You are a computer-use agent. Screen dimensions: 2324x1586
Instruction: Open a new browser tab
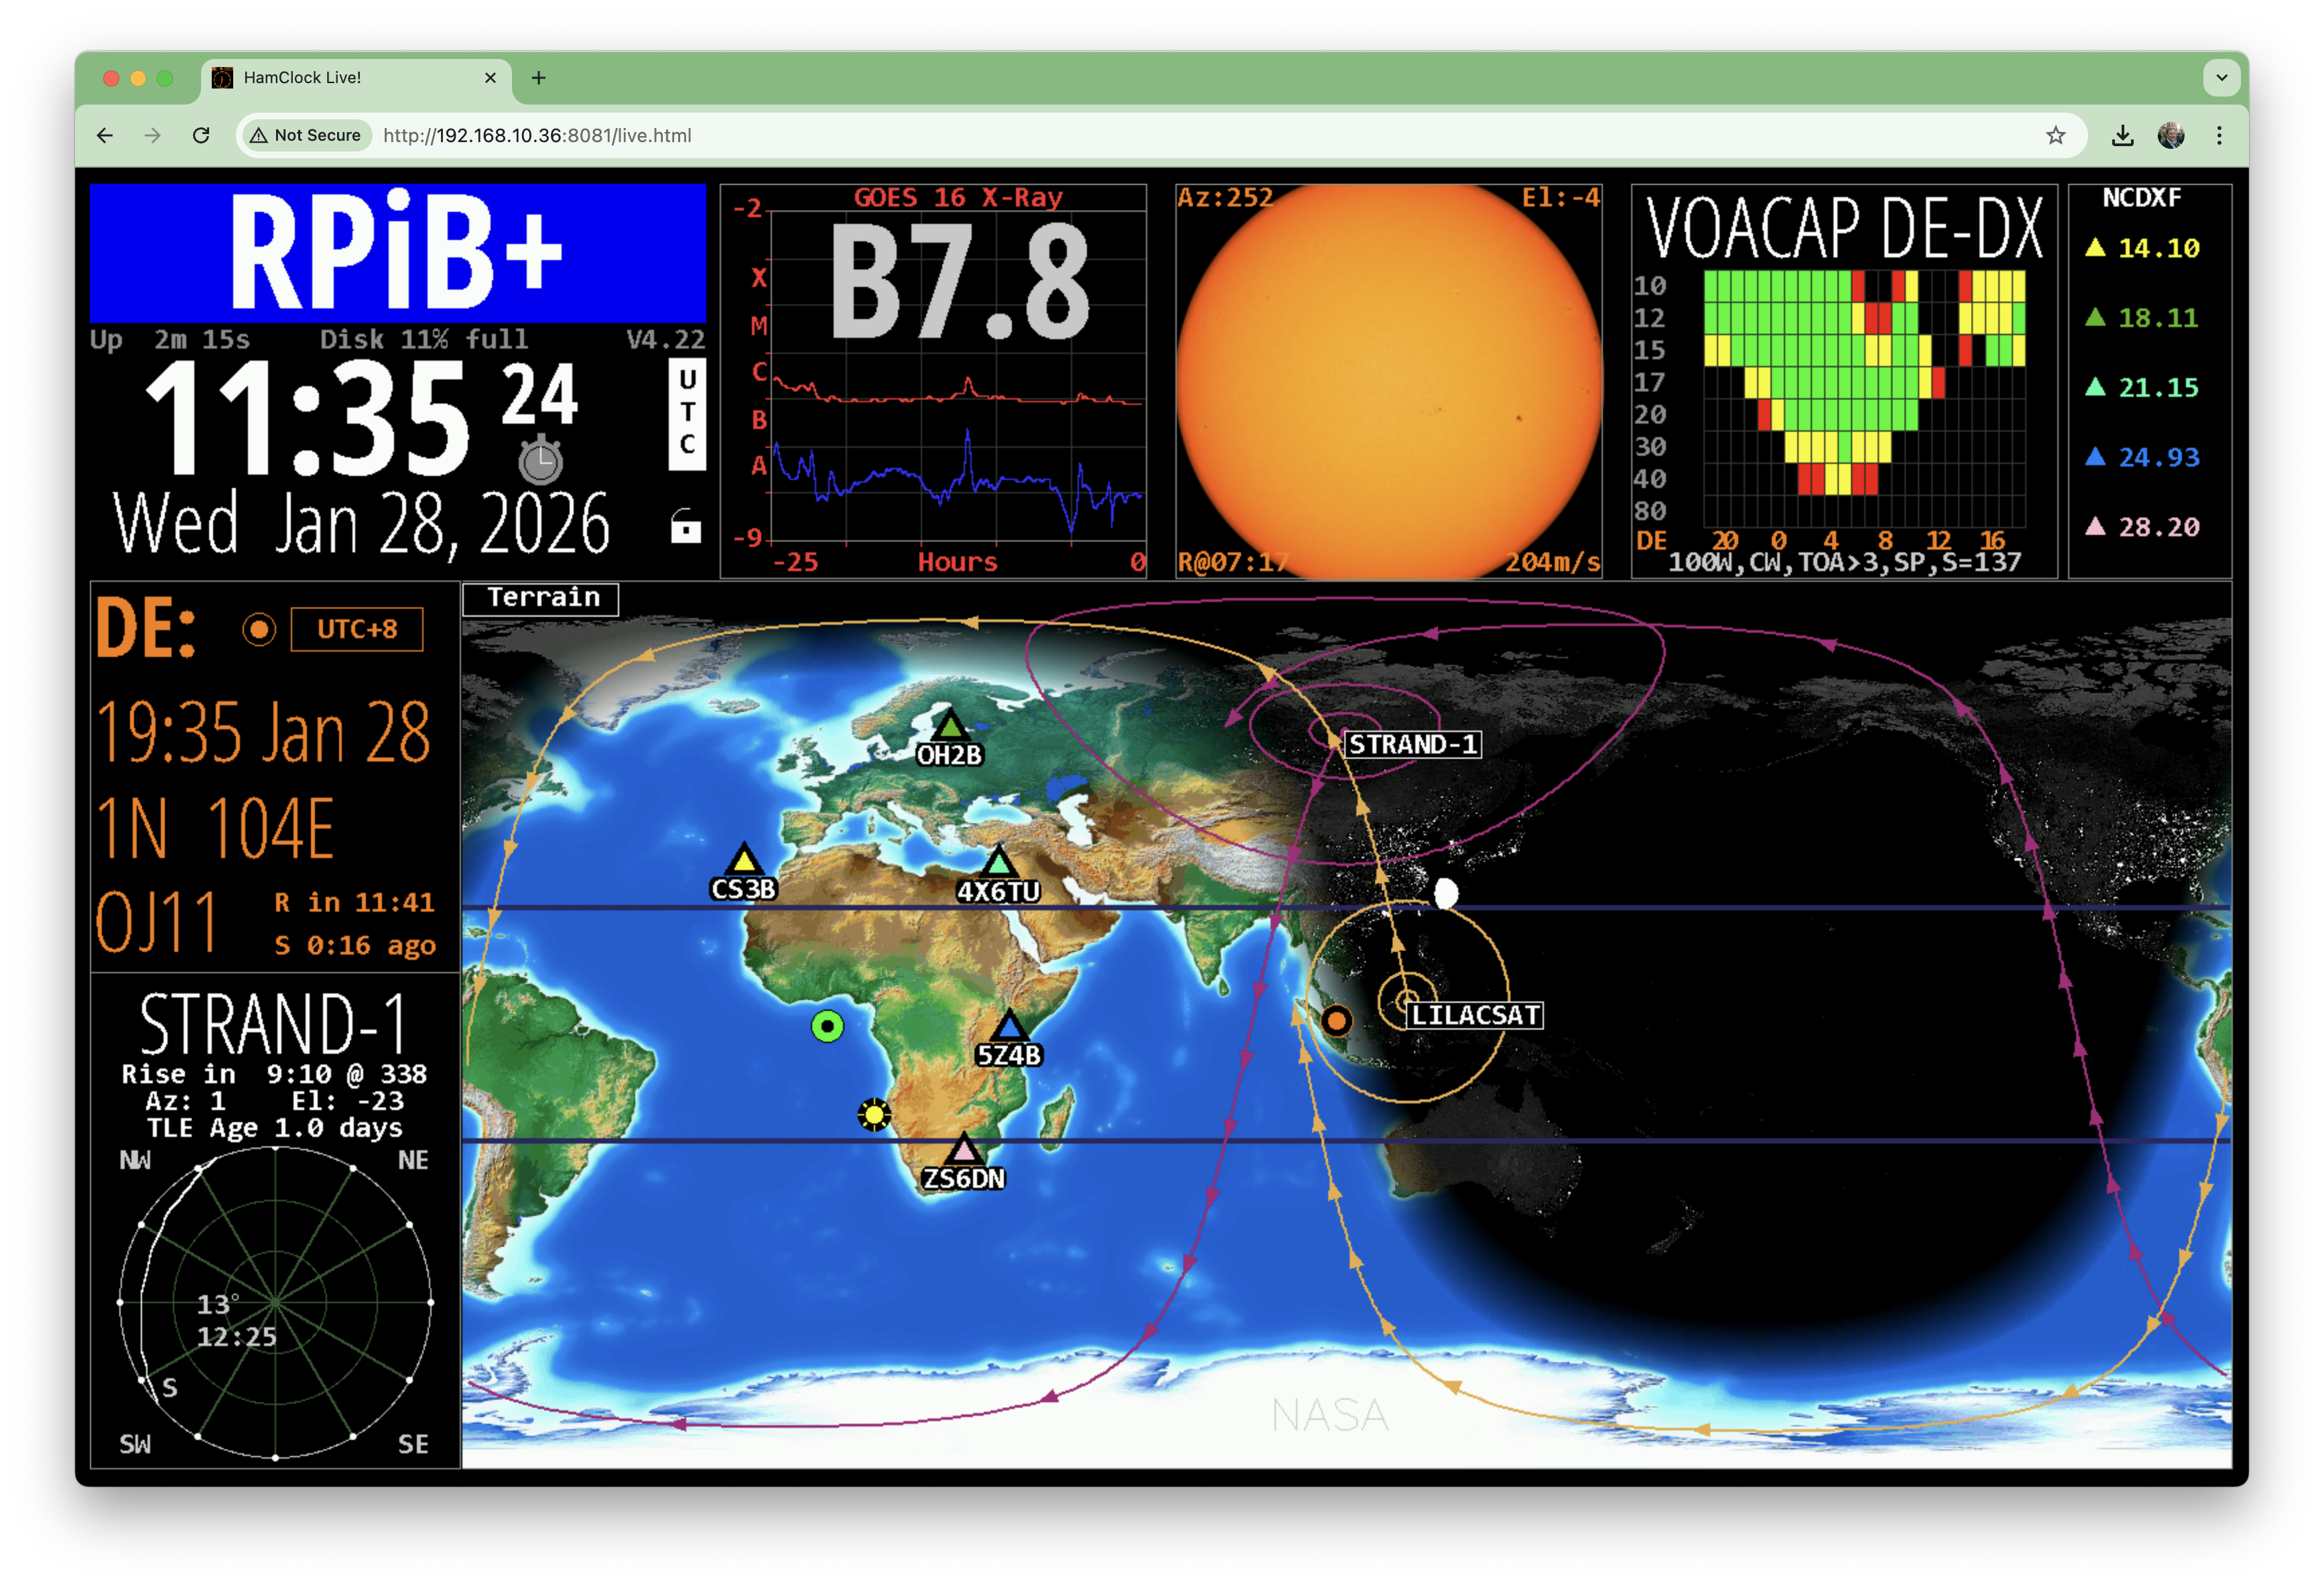coord(538,77)
